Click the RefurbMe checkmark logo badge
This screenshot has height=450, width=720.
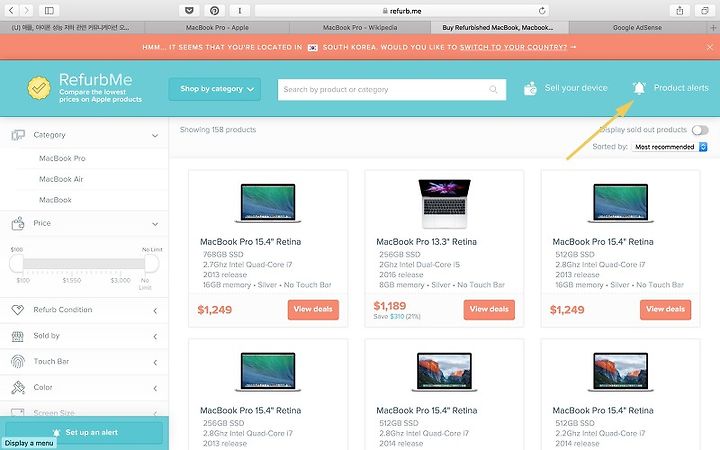click(x=39, y=88)
